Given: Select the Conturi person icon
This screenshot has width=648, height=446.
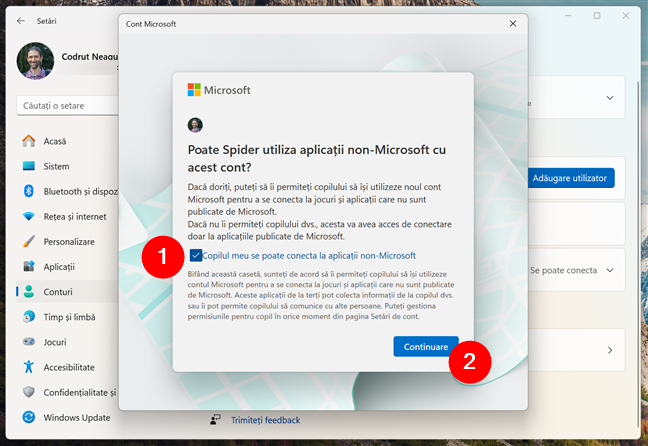Looking at the screenshot, I should click(29, 291).
